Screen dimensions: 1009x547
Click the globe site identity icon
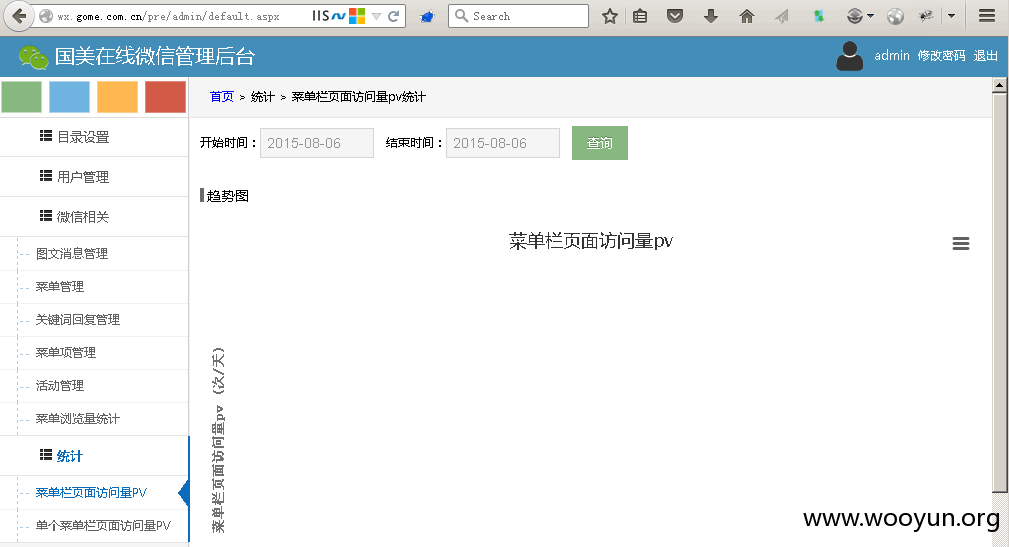(46, 16)
